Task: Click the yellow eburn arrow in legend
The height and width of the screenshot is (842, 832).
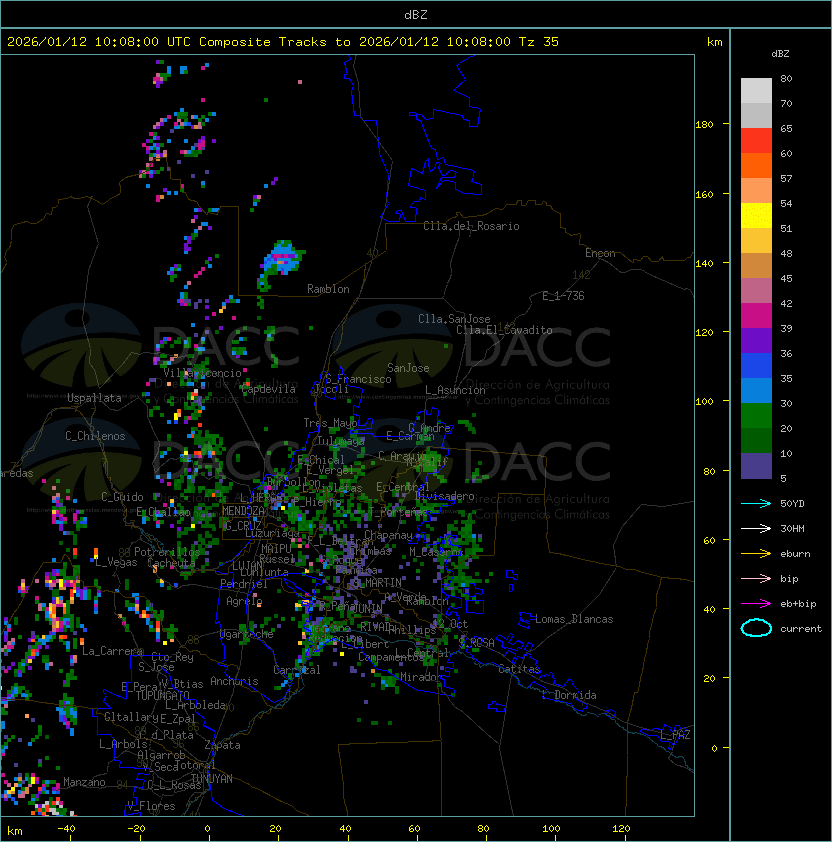Action: point(756,554)
